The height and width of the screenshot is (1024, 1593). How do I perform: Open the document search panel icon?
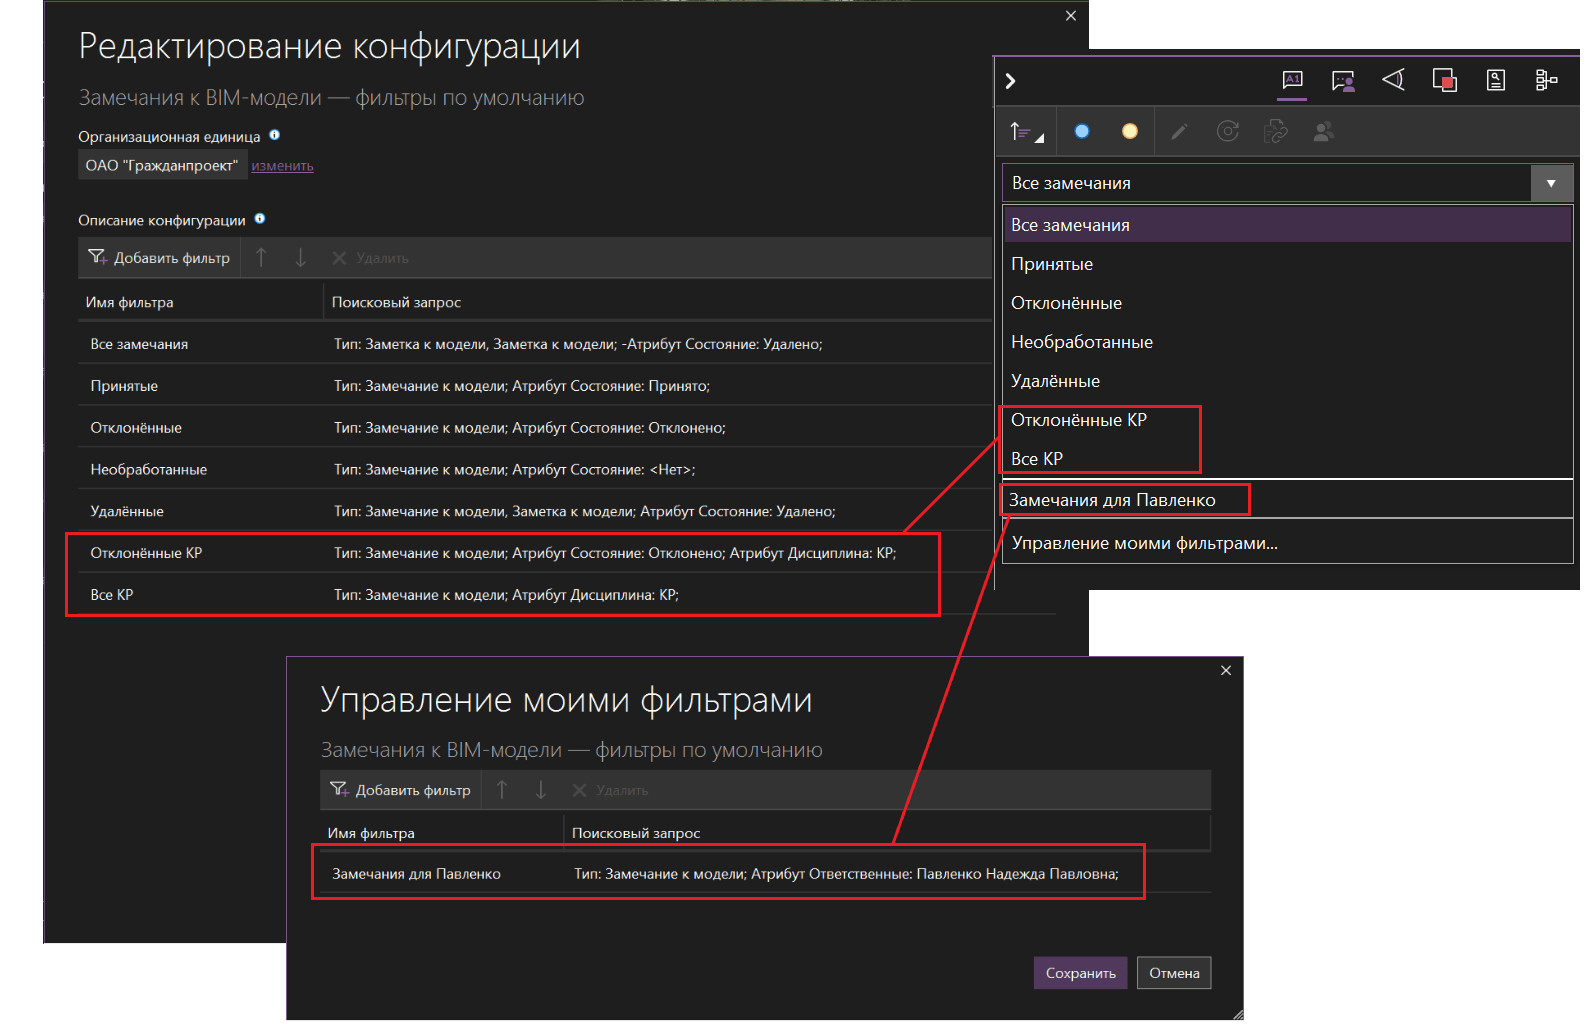pos(1495,80)
